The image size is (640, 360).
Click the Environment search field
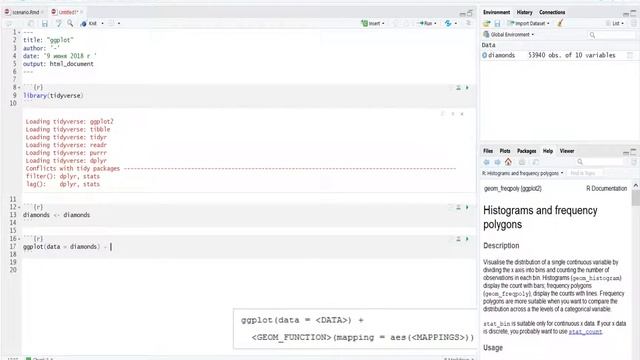(612, 35)
